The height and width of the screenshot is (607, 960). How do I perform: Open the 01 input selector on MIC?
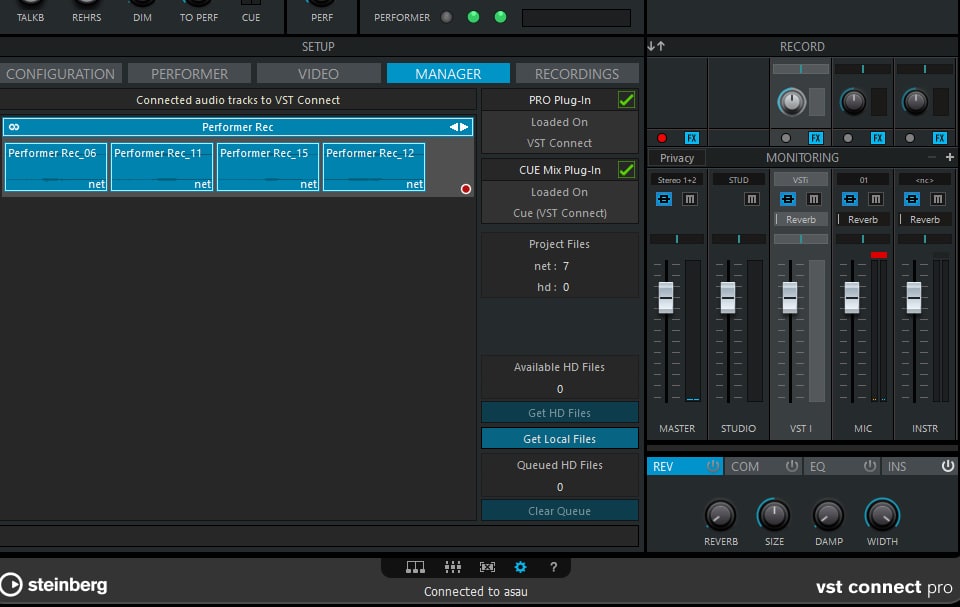[x=863, y=179]
